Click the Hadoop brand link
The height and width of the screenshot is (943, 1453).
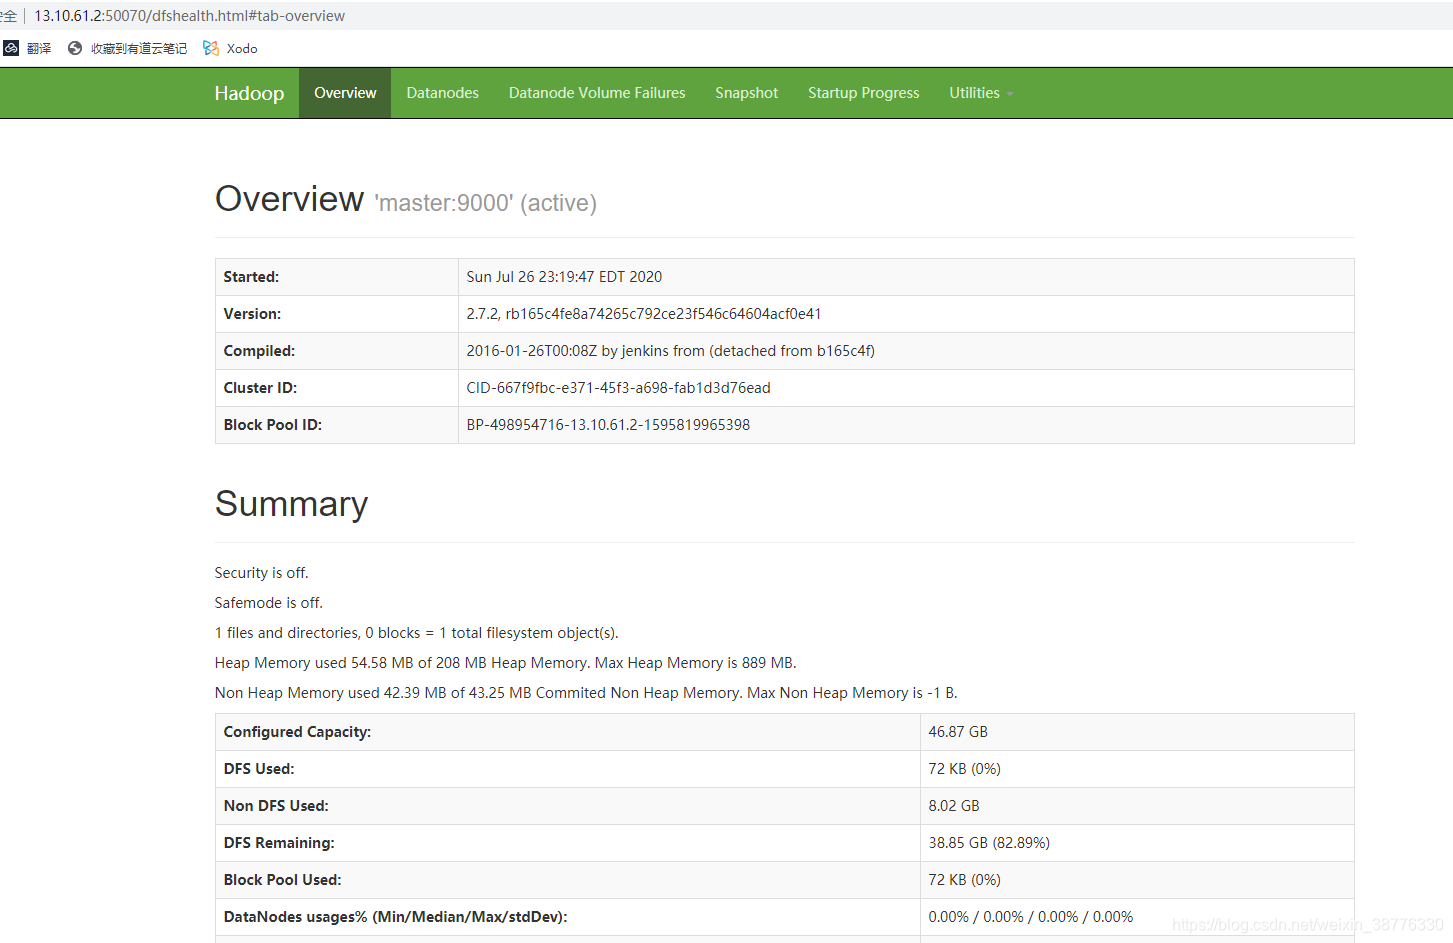(x=249, y=93)
